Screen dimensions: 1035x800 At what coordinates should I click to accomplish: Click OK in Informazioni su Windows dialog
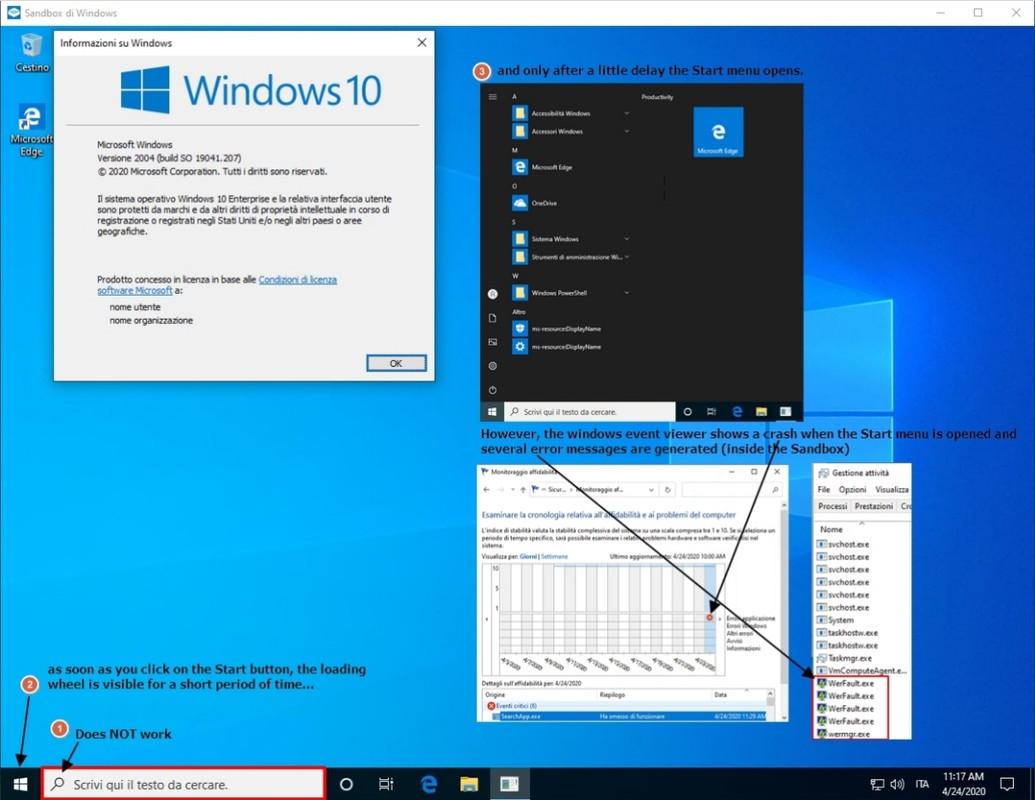click(396, 363)
